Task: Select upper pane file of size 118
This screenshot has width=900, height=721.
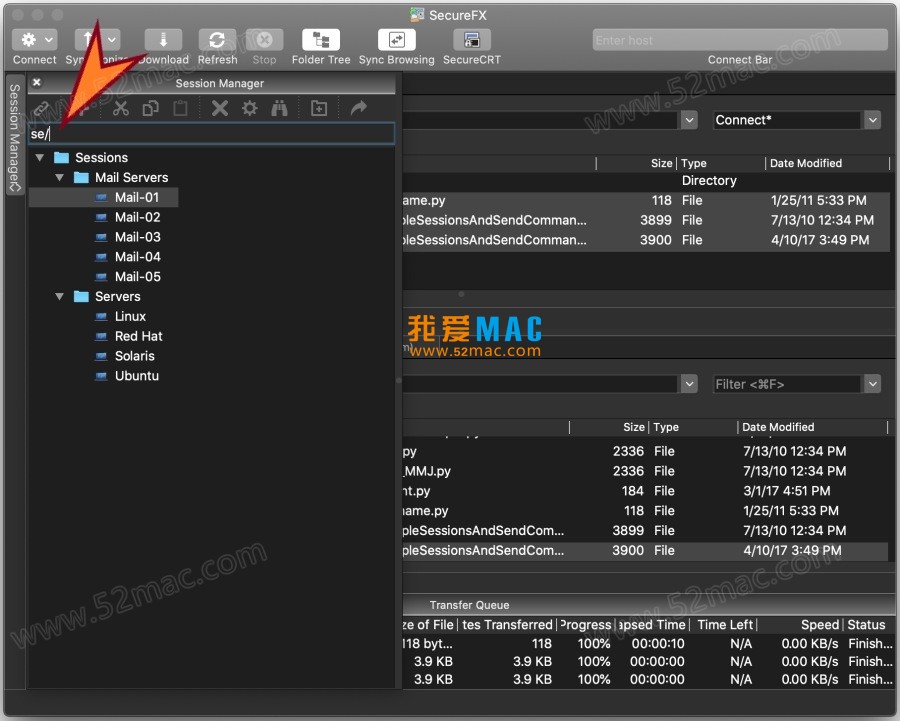Action: tap(646, 200)
